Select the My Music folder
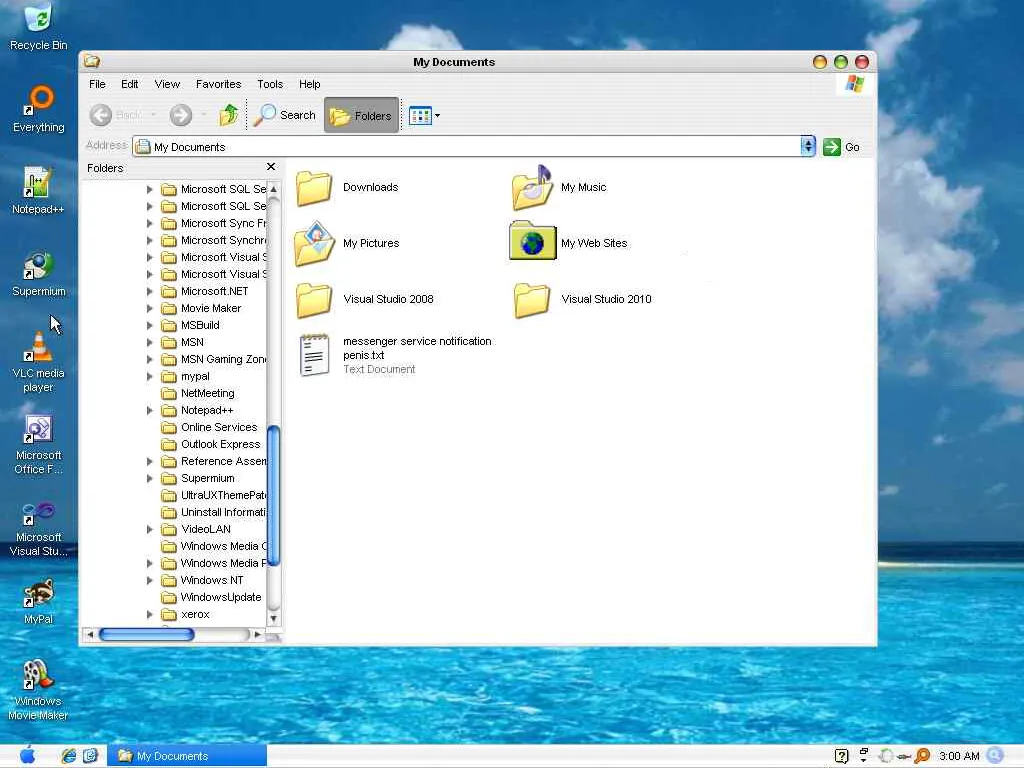Screen dimensions: 1024x768 coord(559,187)
